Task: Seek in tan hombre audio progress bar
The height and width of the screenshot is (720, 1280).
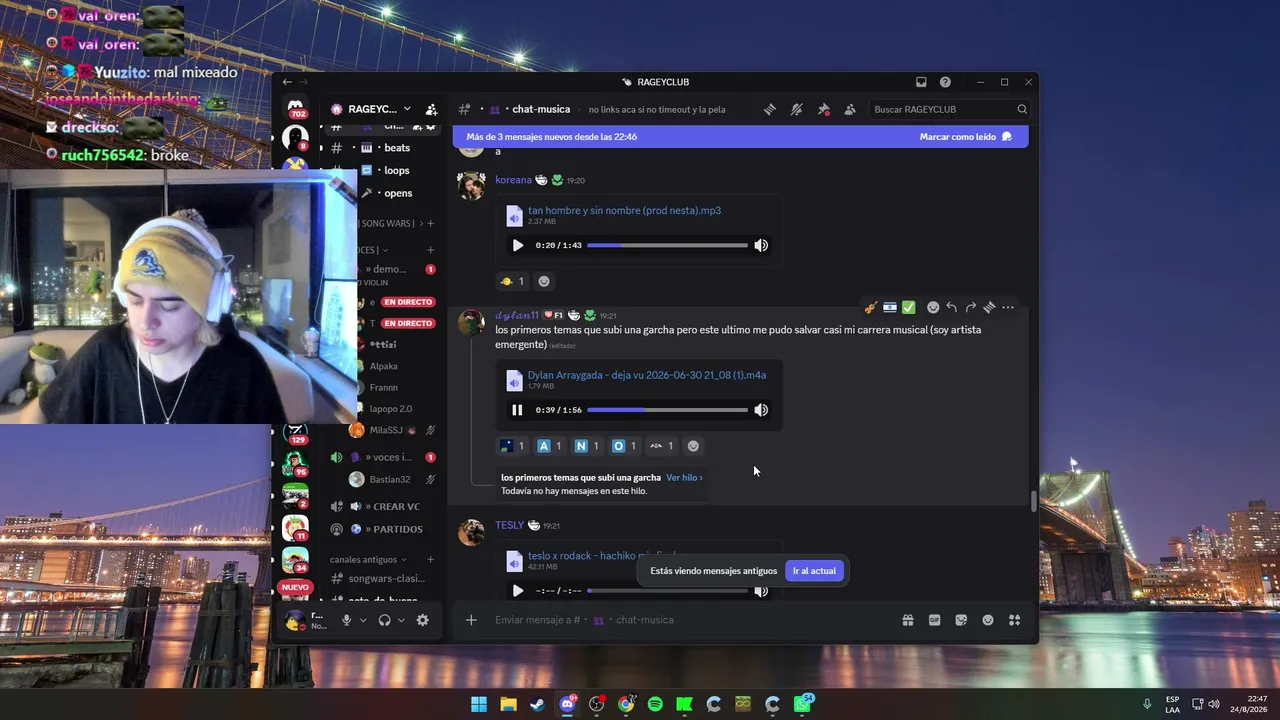Action: coord(667,245)
